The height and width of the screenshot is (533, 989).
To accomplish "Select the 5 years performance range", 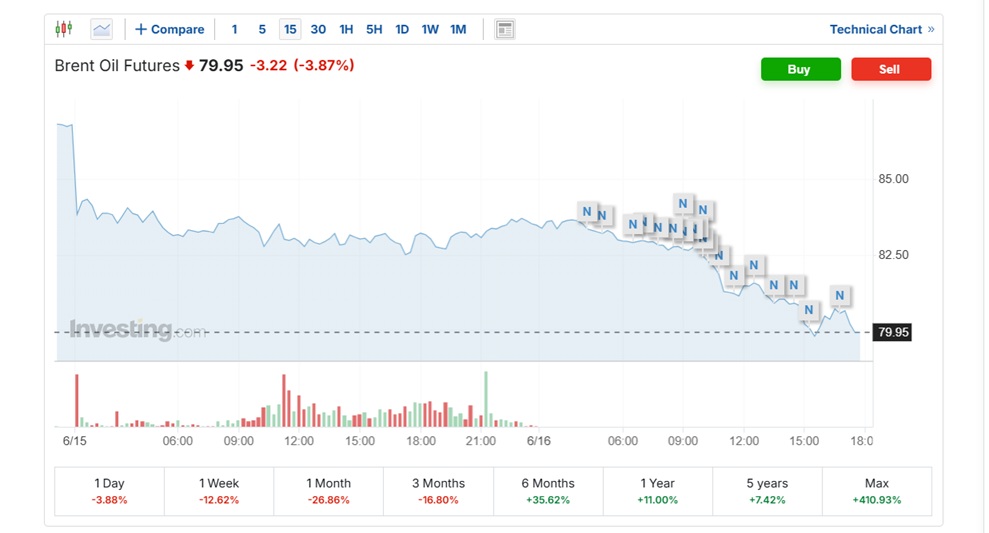I will pos(767,491).
